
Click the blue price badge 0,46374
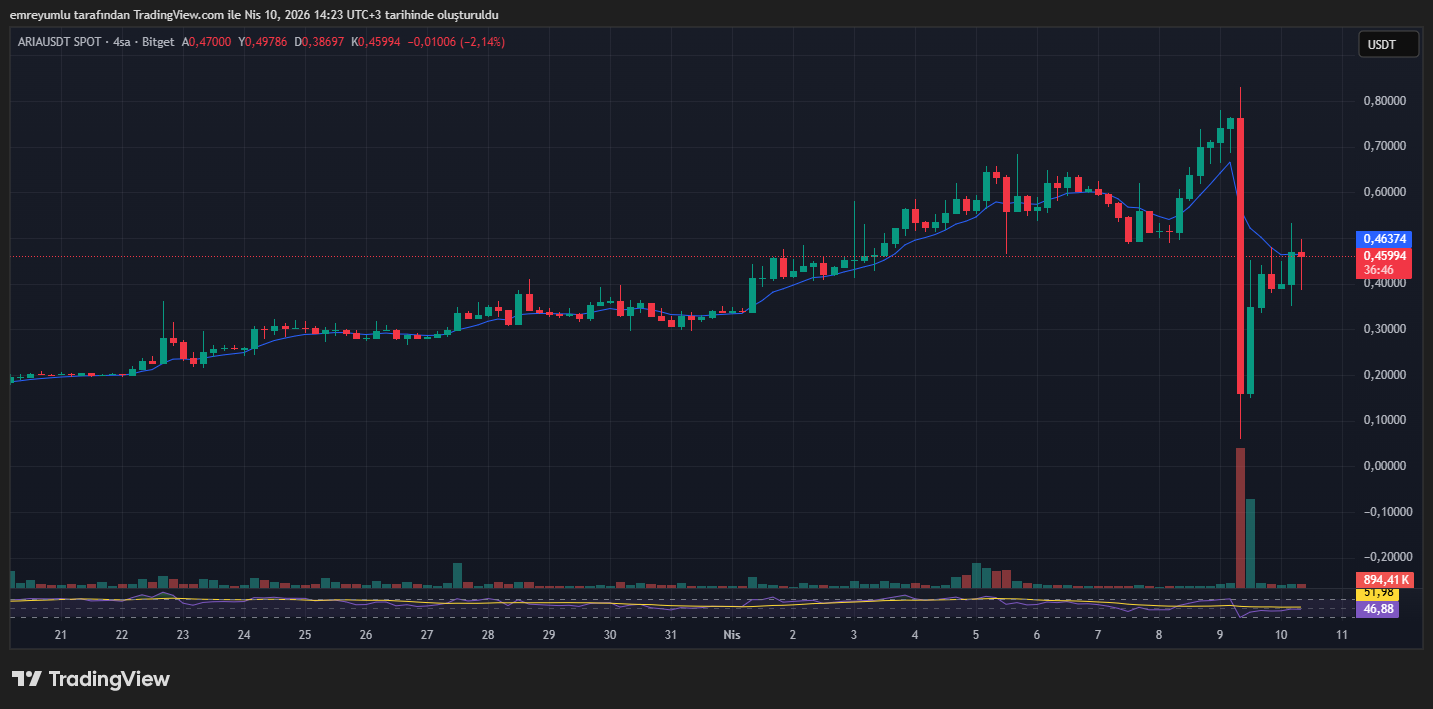click(1386, 239)
